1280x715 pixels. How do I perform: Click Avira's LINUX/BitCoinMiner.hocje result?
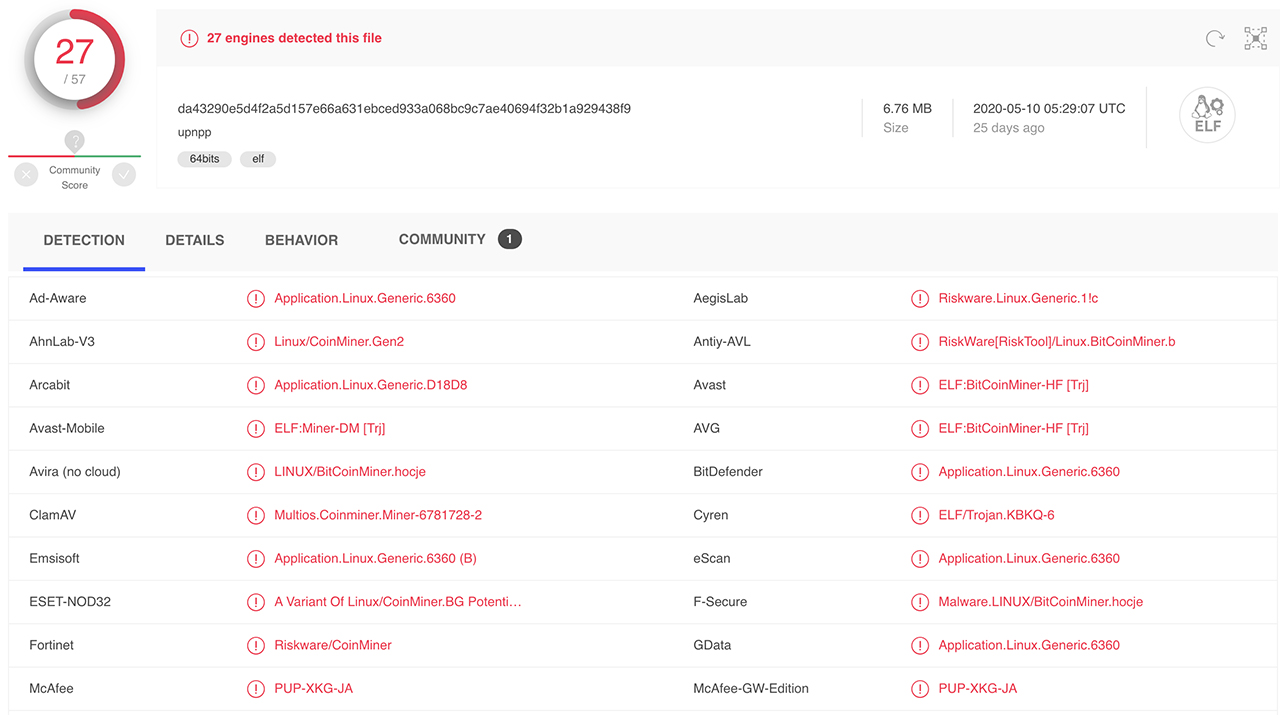350,472
